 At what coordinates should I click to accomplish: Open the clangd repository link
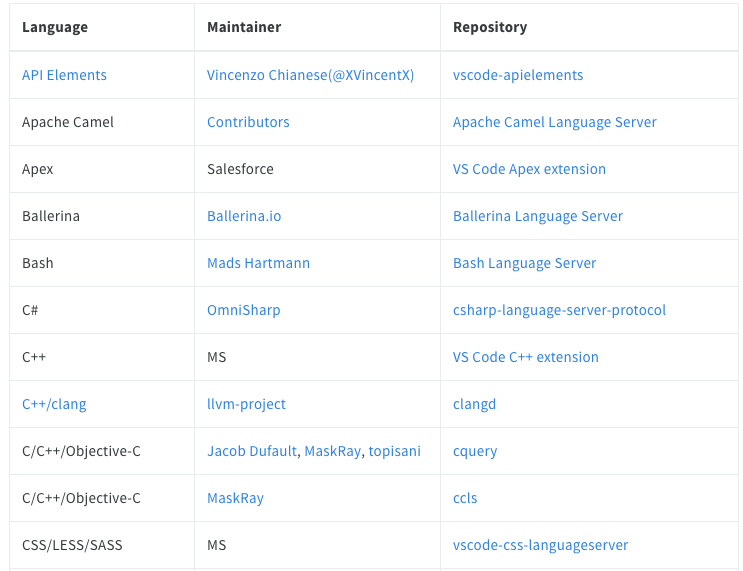tap(474, 404)
